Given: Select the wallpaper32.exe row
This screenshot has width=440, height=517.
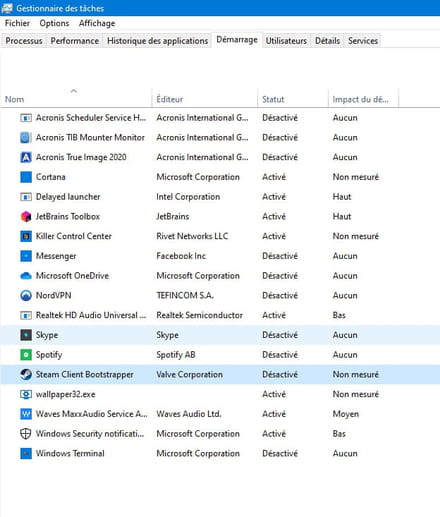Looking at the screenshot, I should click(x=220, y=394).
